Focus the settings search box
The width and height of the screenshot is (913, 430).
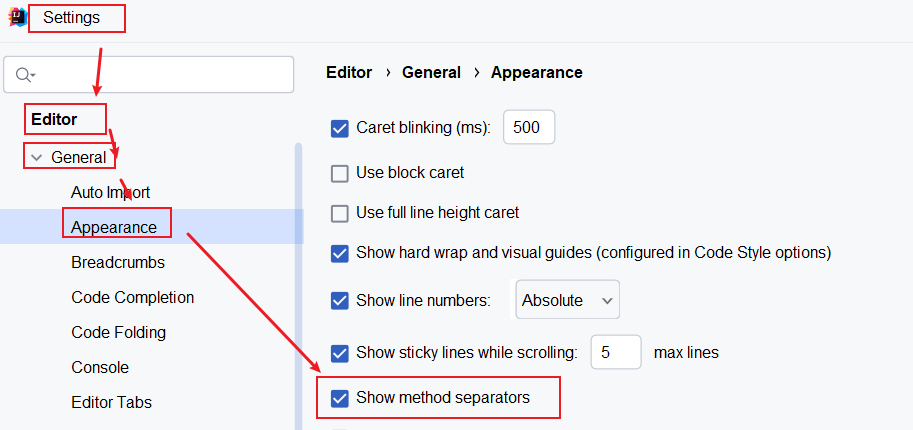point(160,75)
